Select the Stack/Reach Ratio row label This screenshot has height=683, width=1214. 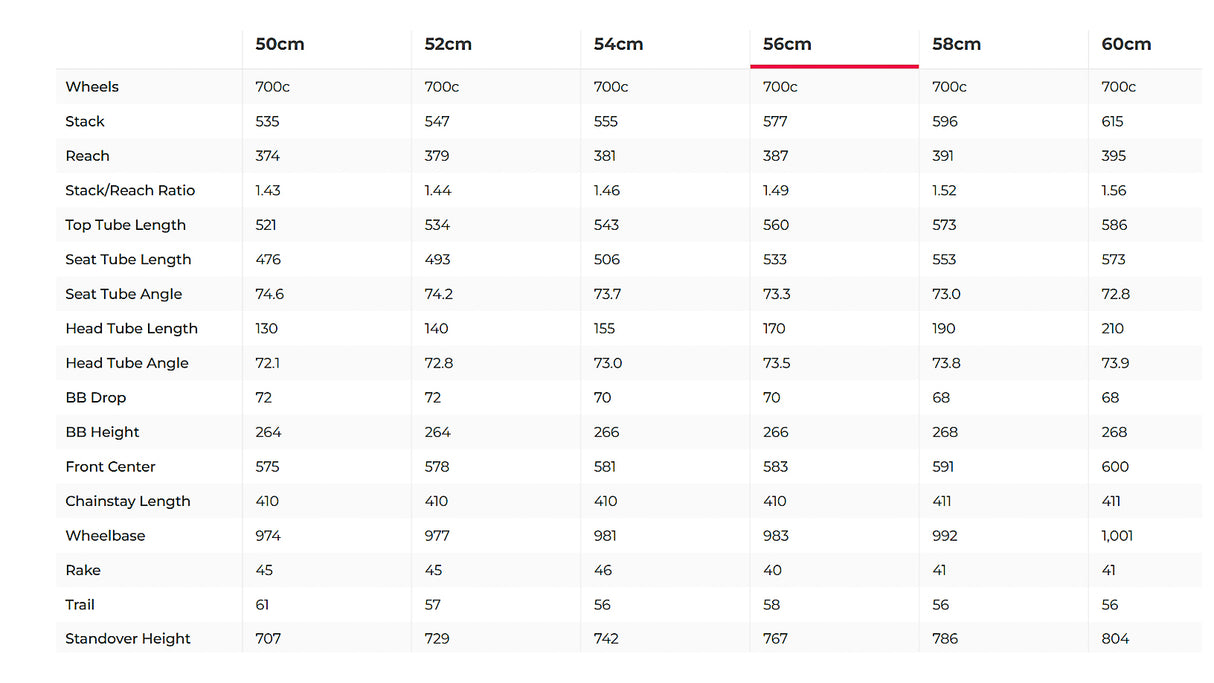(x=130, y=190)
